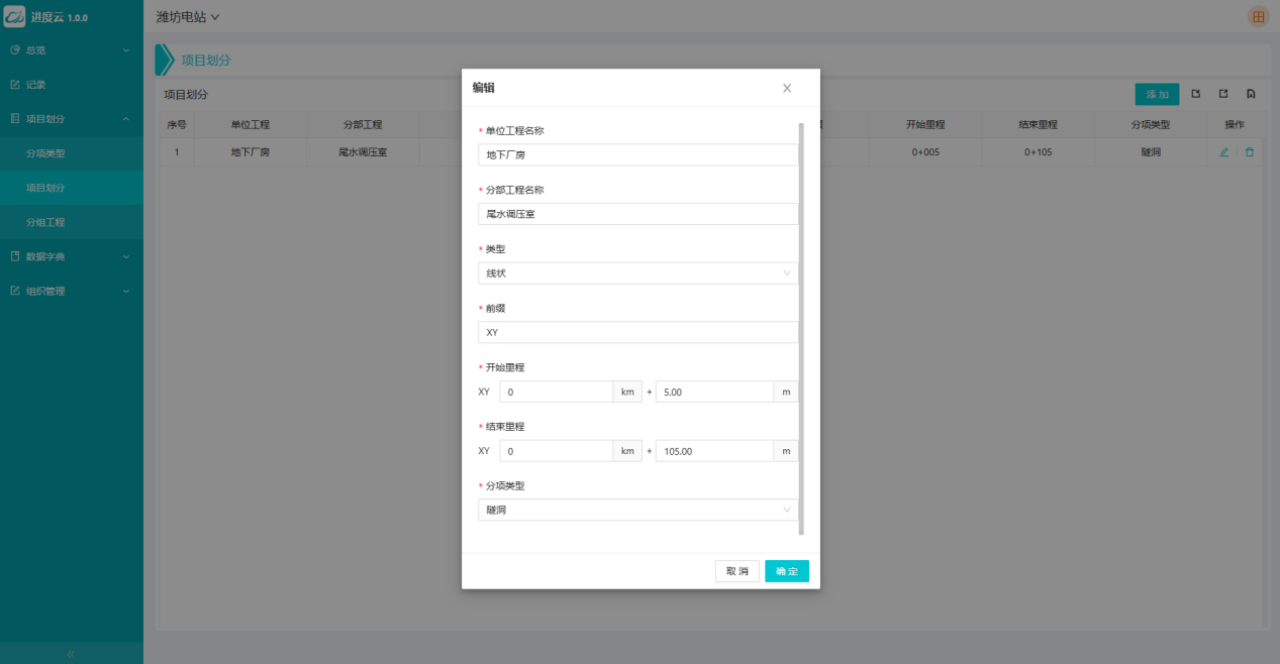The image size is (1280, 664).
Task: Click the 结束里程 meters field showing 105.00
Action: pos(714,451)
